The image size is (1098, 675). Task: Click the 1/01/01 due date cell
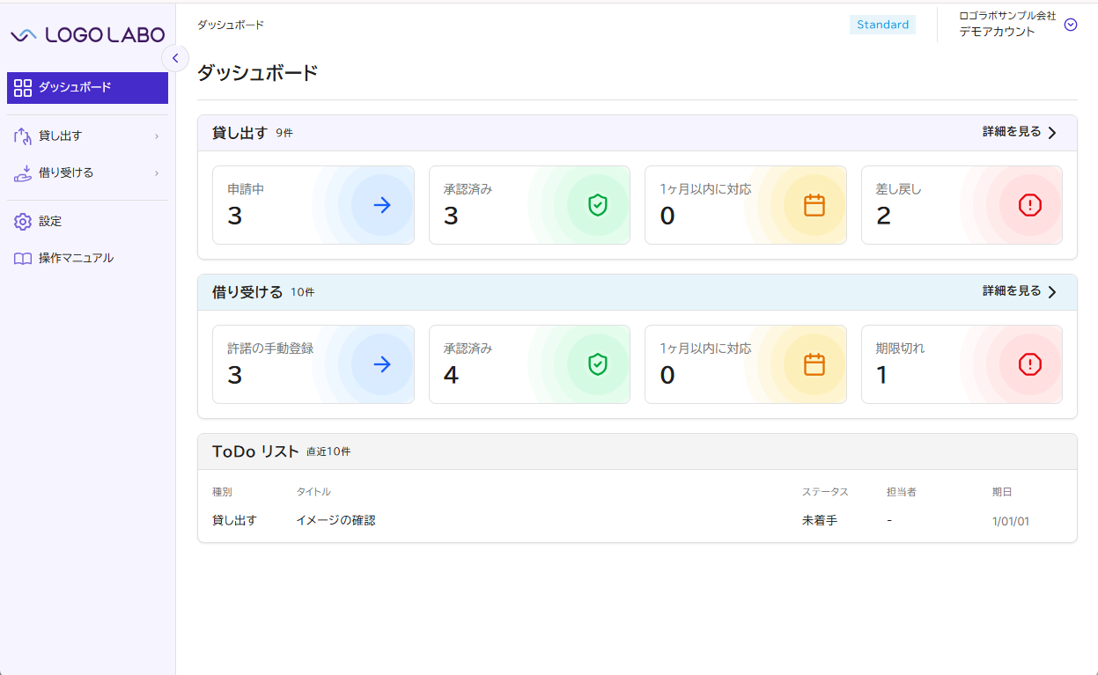click(x=1010, y=521)
